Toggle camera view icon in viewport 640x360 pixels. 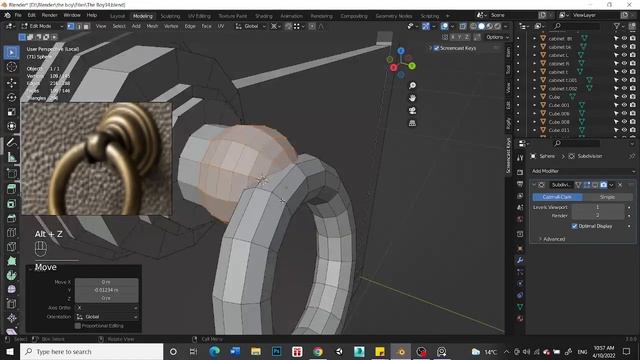coord(412,111)
